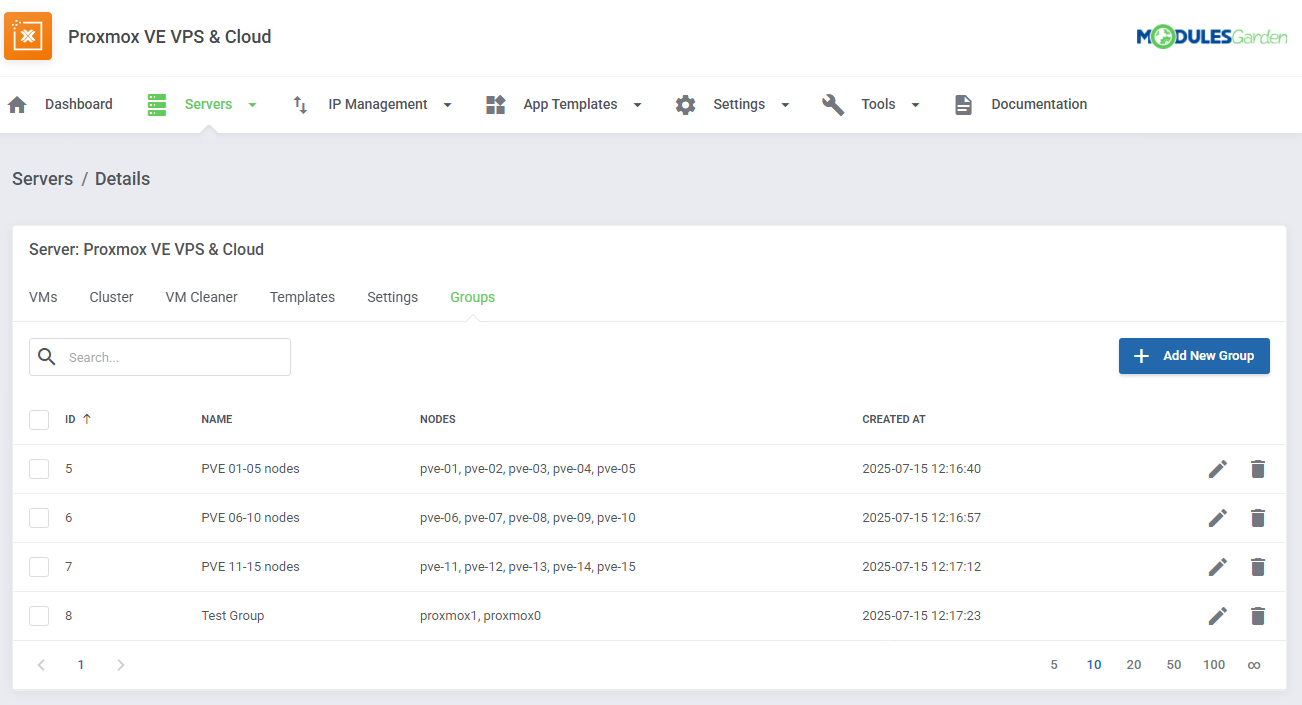1302x705 pixels.
Task: Click the Tools wrench icon
Action: [833, 103]
